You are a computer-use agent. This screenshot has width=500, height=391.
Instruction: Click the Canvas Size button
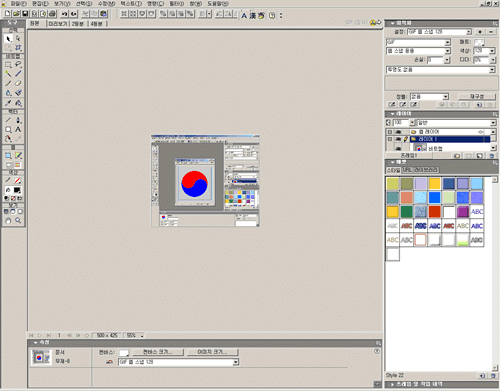point(158,352)
